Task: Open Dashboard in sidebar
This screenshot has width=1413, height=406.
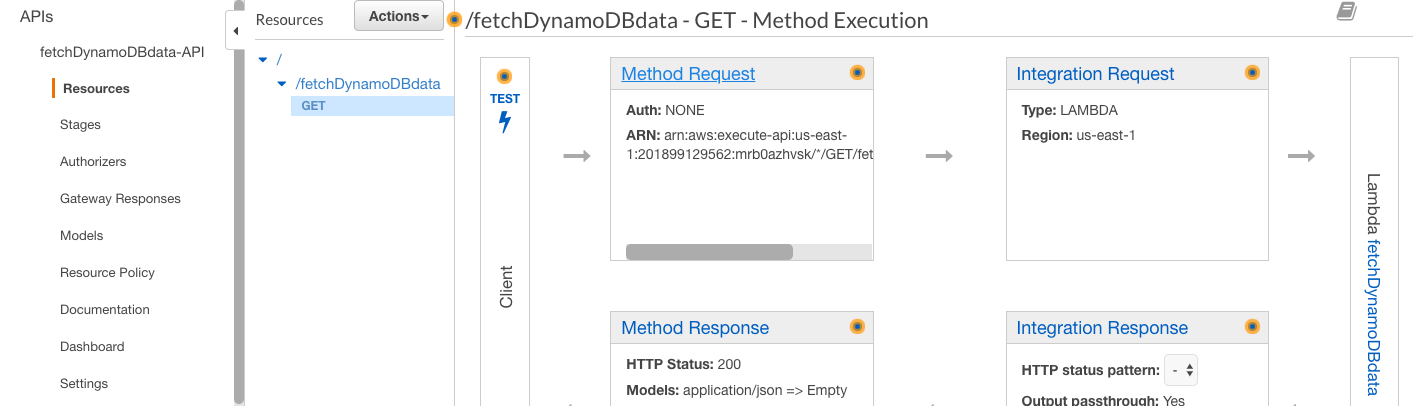Action: pos(92,347)
